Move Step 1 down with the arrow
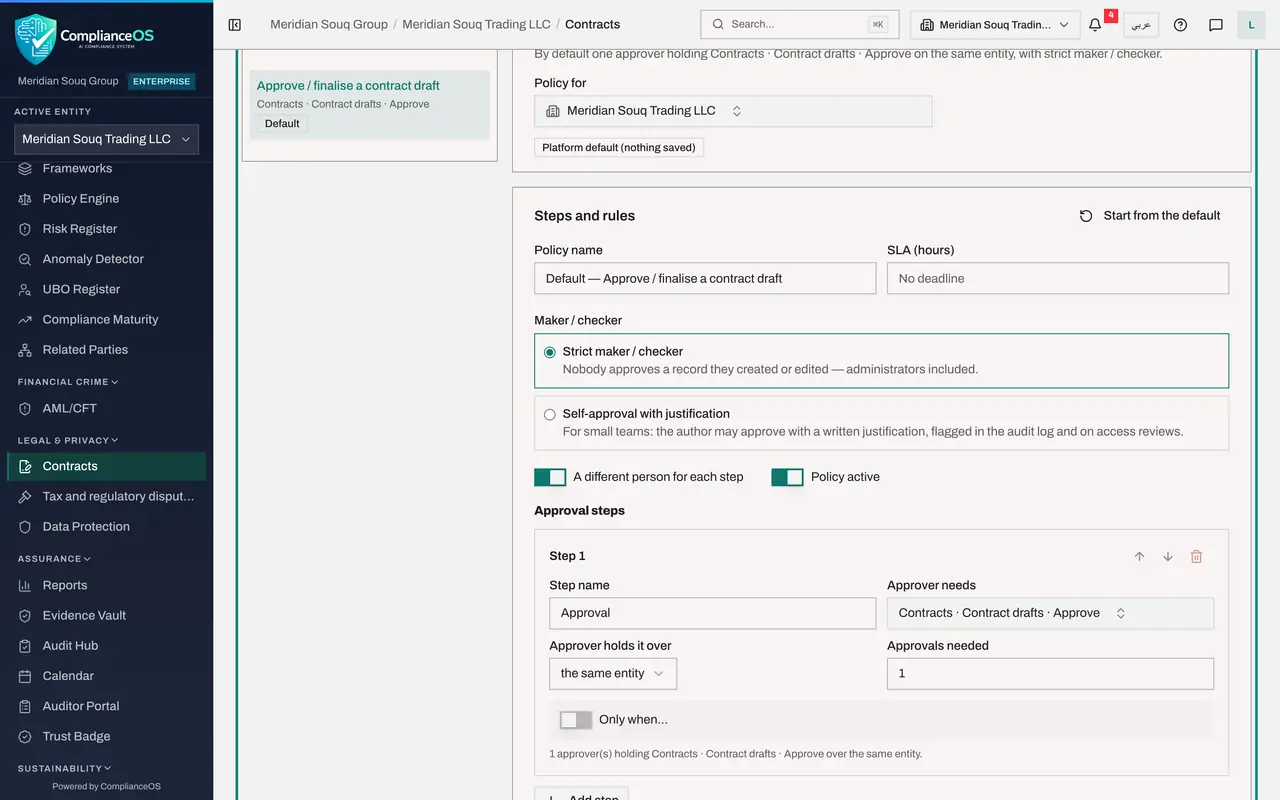 coord(1168,557)
